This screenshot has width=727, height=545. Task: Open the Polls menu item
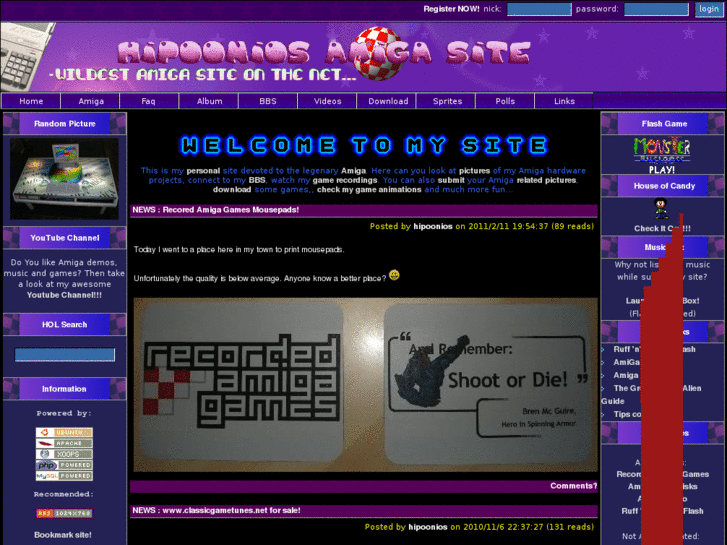coord(505,101)
